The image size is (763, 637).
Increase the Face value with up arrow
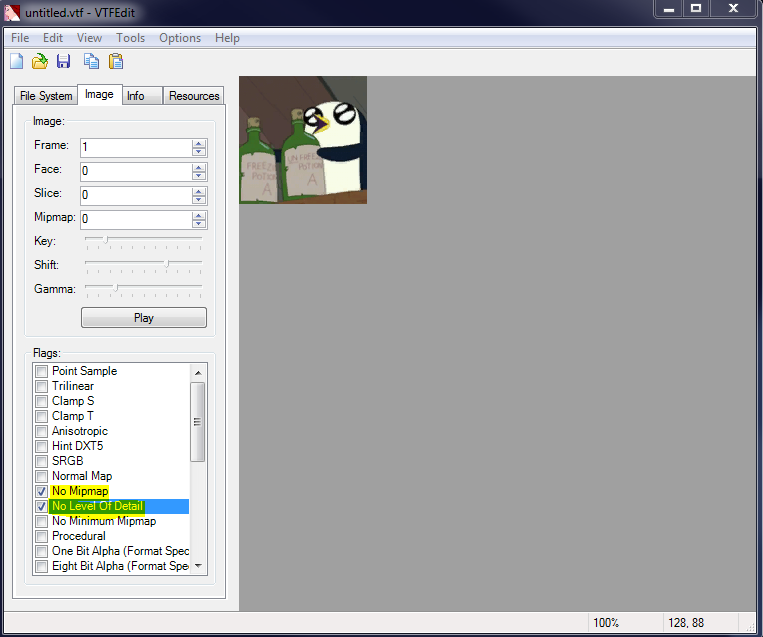pyautogui.click(x=199, y=167)
